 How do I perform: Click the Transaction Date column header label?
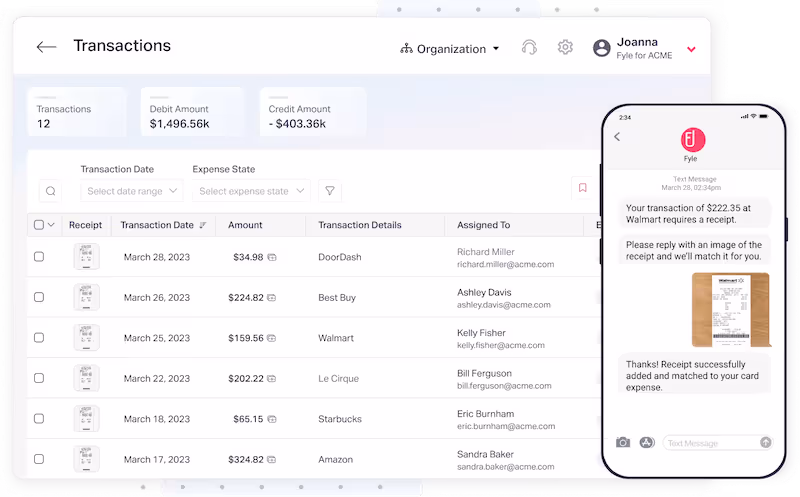[x=157, y=225]
